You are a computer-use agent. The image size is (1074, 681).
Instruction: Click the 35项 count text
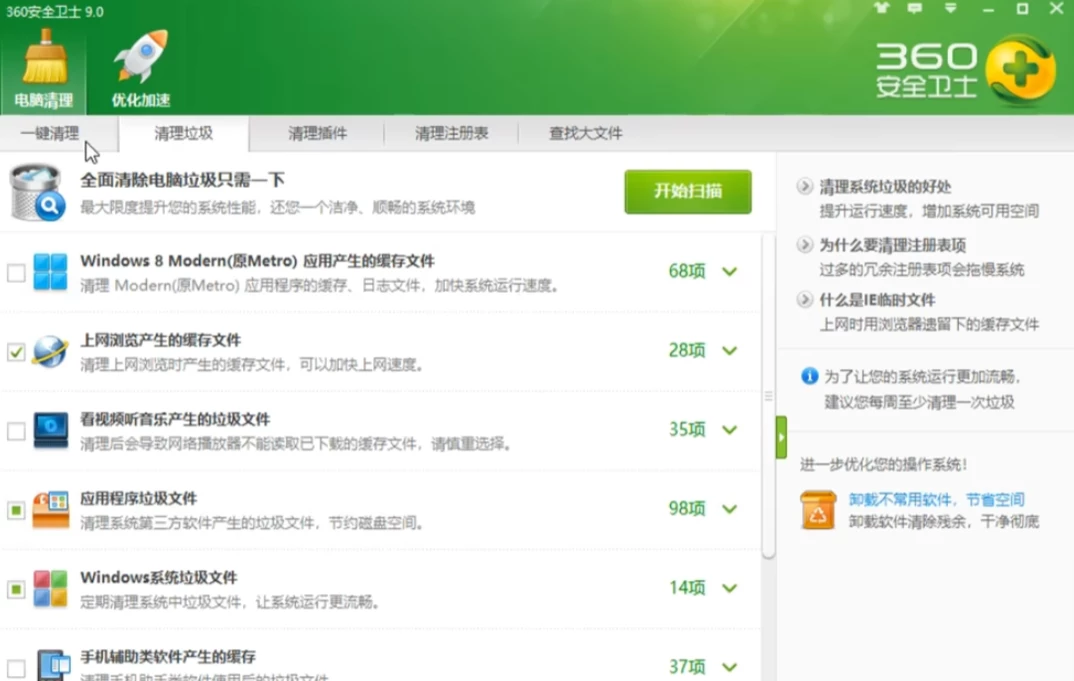tap(687, 430)
